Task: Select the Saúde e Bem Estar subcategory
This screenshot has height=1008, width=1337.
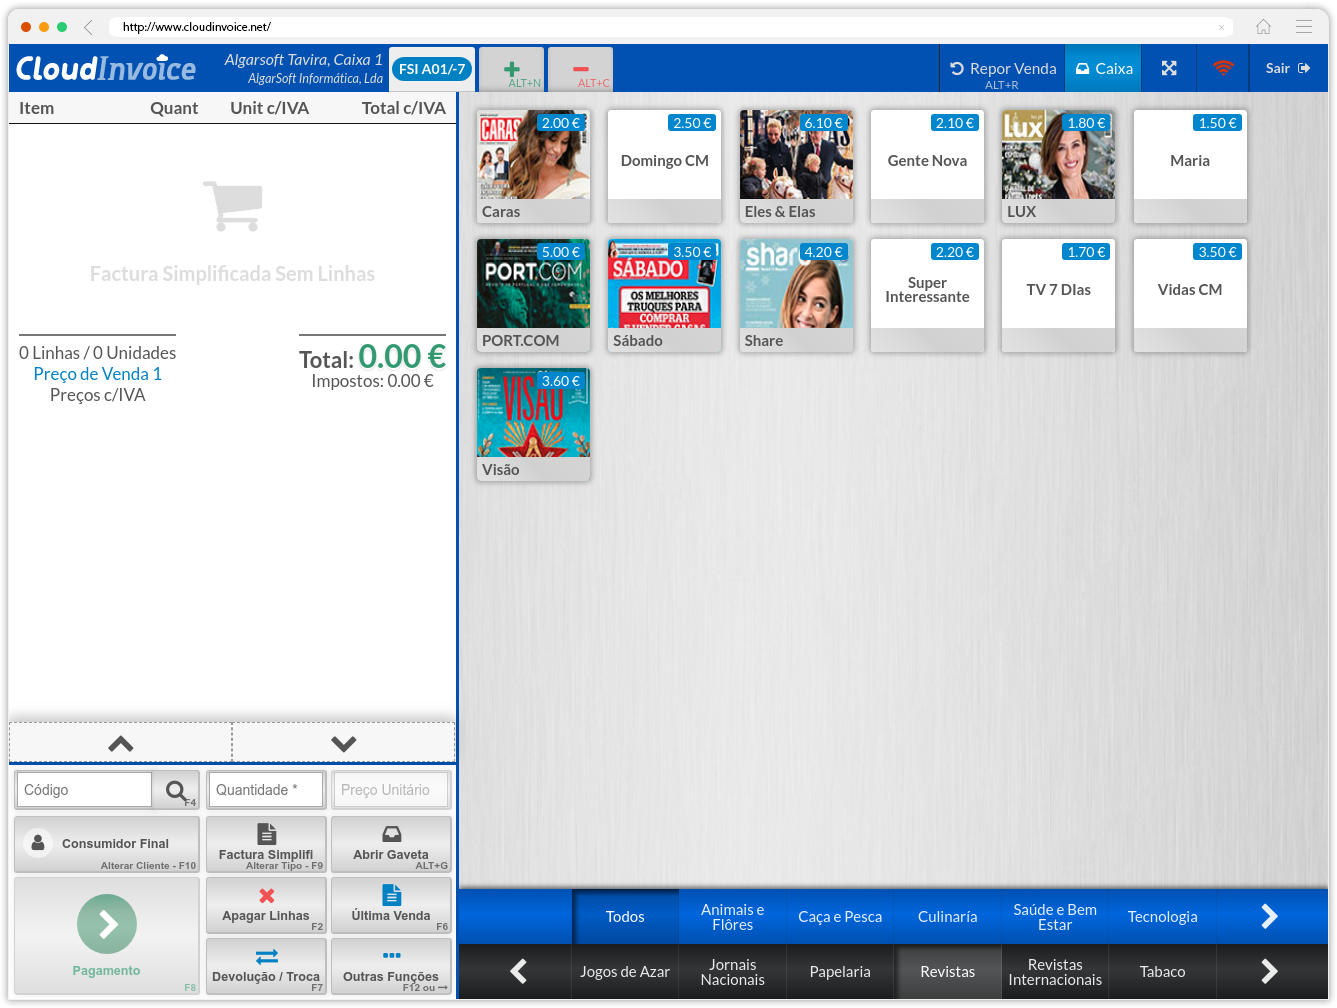Action: click(x=1055, y=916)
